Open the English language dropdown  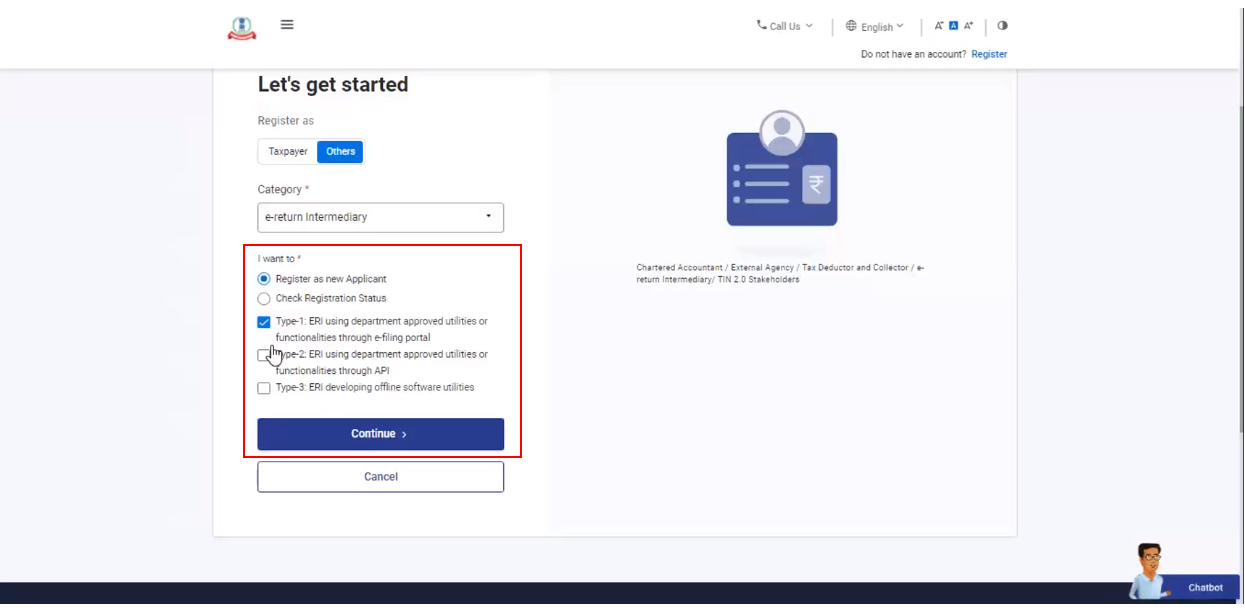[x=881, y=27]
